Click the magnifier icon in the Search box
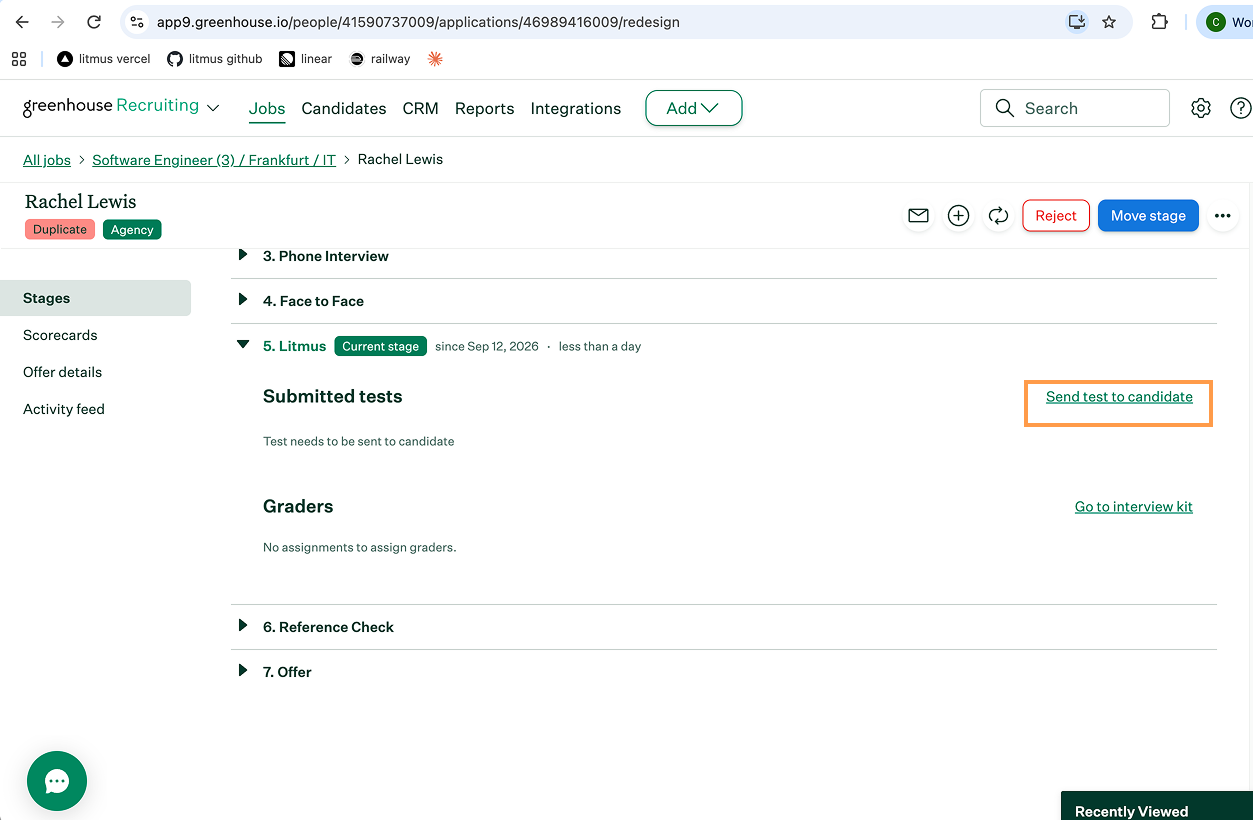Viewport: 1253px width, 820px height. [1005, 108]
